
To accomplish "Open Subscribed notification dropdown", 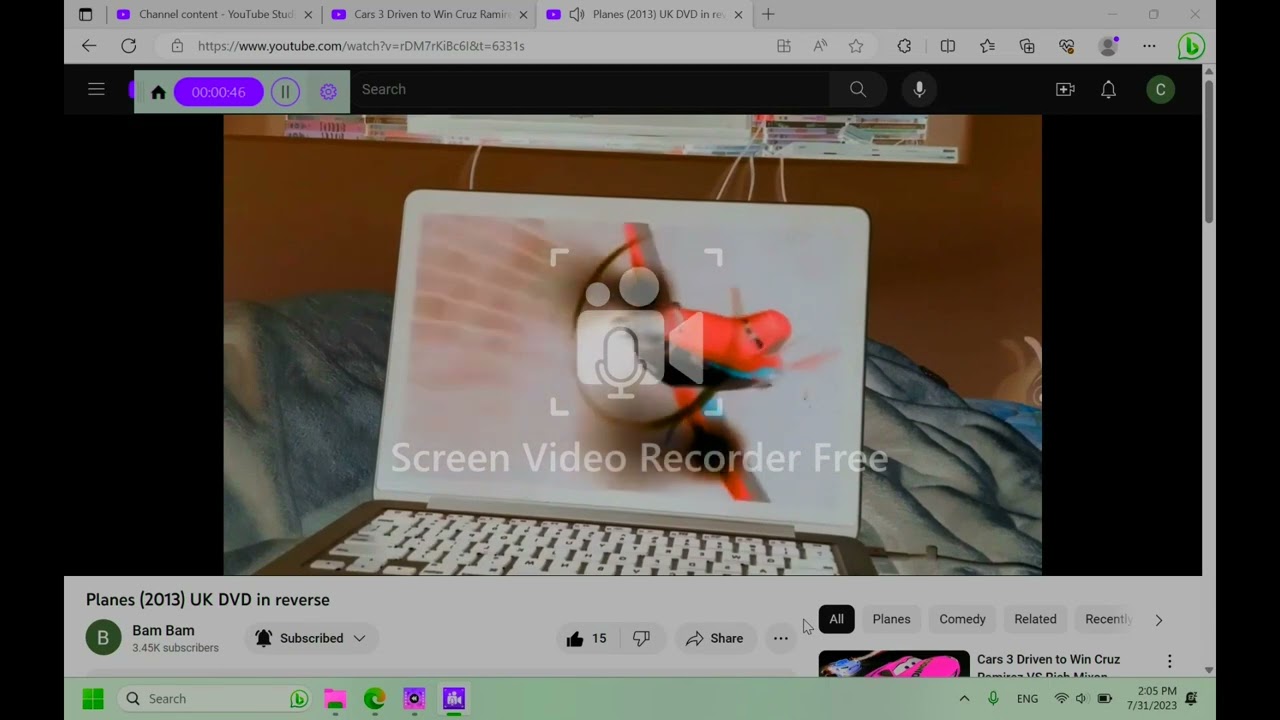I will pos(311,639).
